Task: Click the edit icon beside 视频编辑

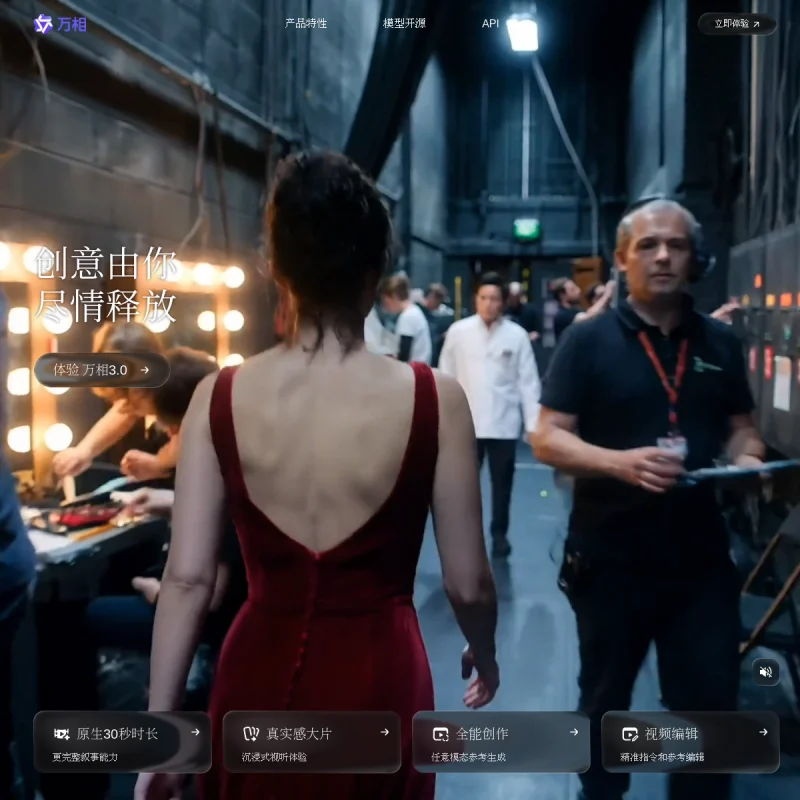Action: (x=630, y=734)
